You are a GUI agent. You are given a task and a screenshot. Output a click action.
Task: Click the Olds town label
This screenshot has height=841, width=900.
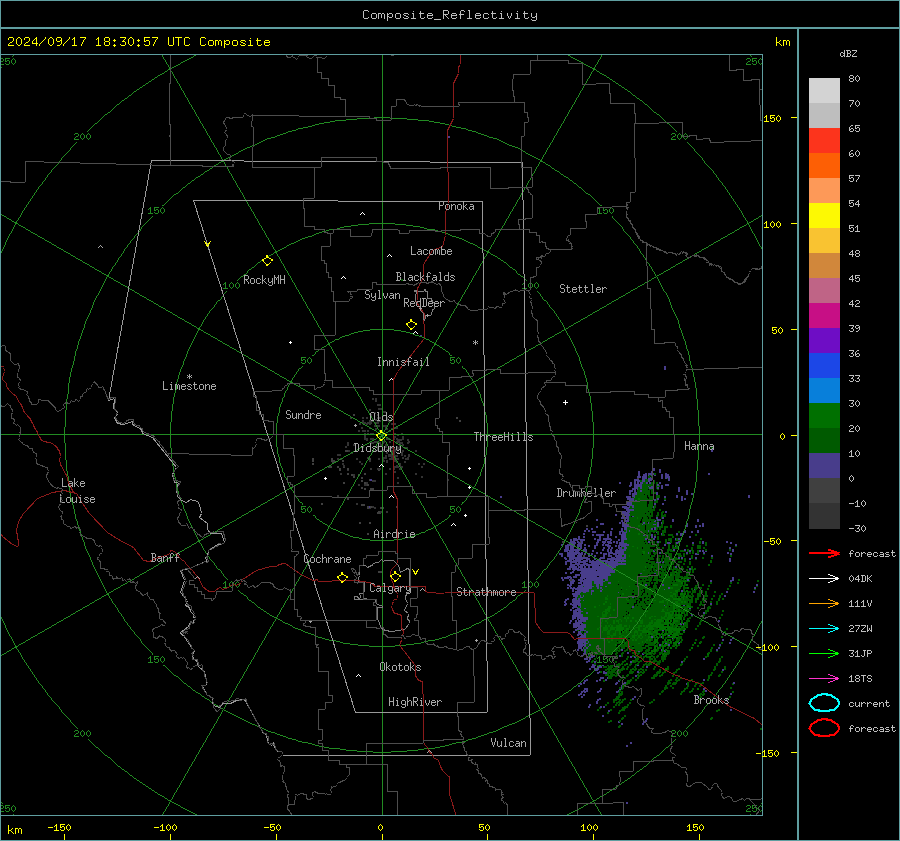pyautogui.click(x=381, y=417)
